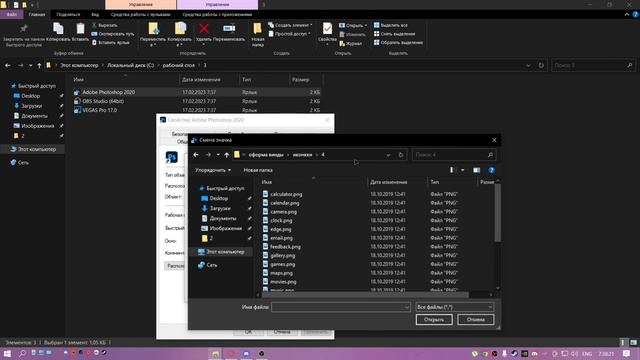Click the search field in Change Icon dialog

[453, 155]
